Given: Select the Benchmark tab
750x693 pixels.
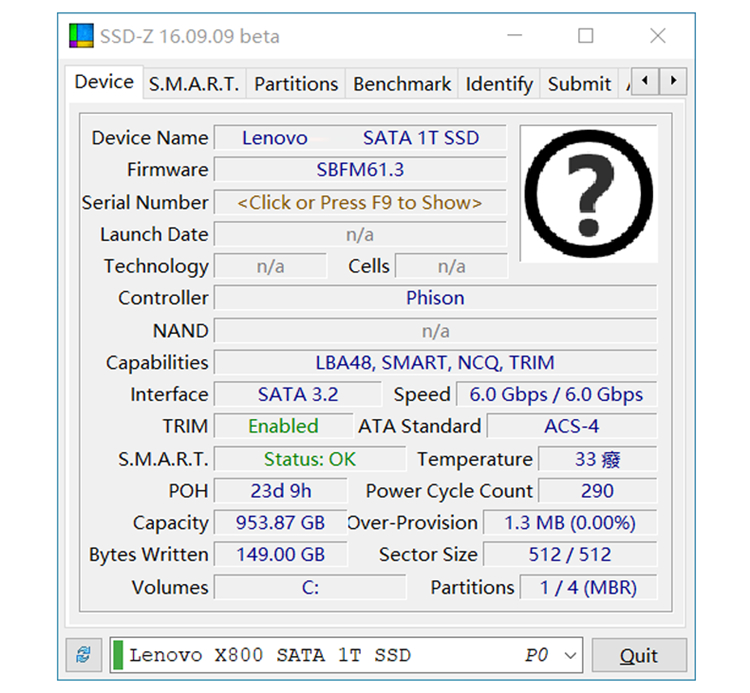Looking at the screenshot, I should click(x=402, y=84).
